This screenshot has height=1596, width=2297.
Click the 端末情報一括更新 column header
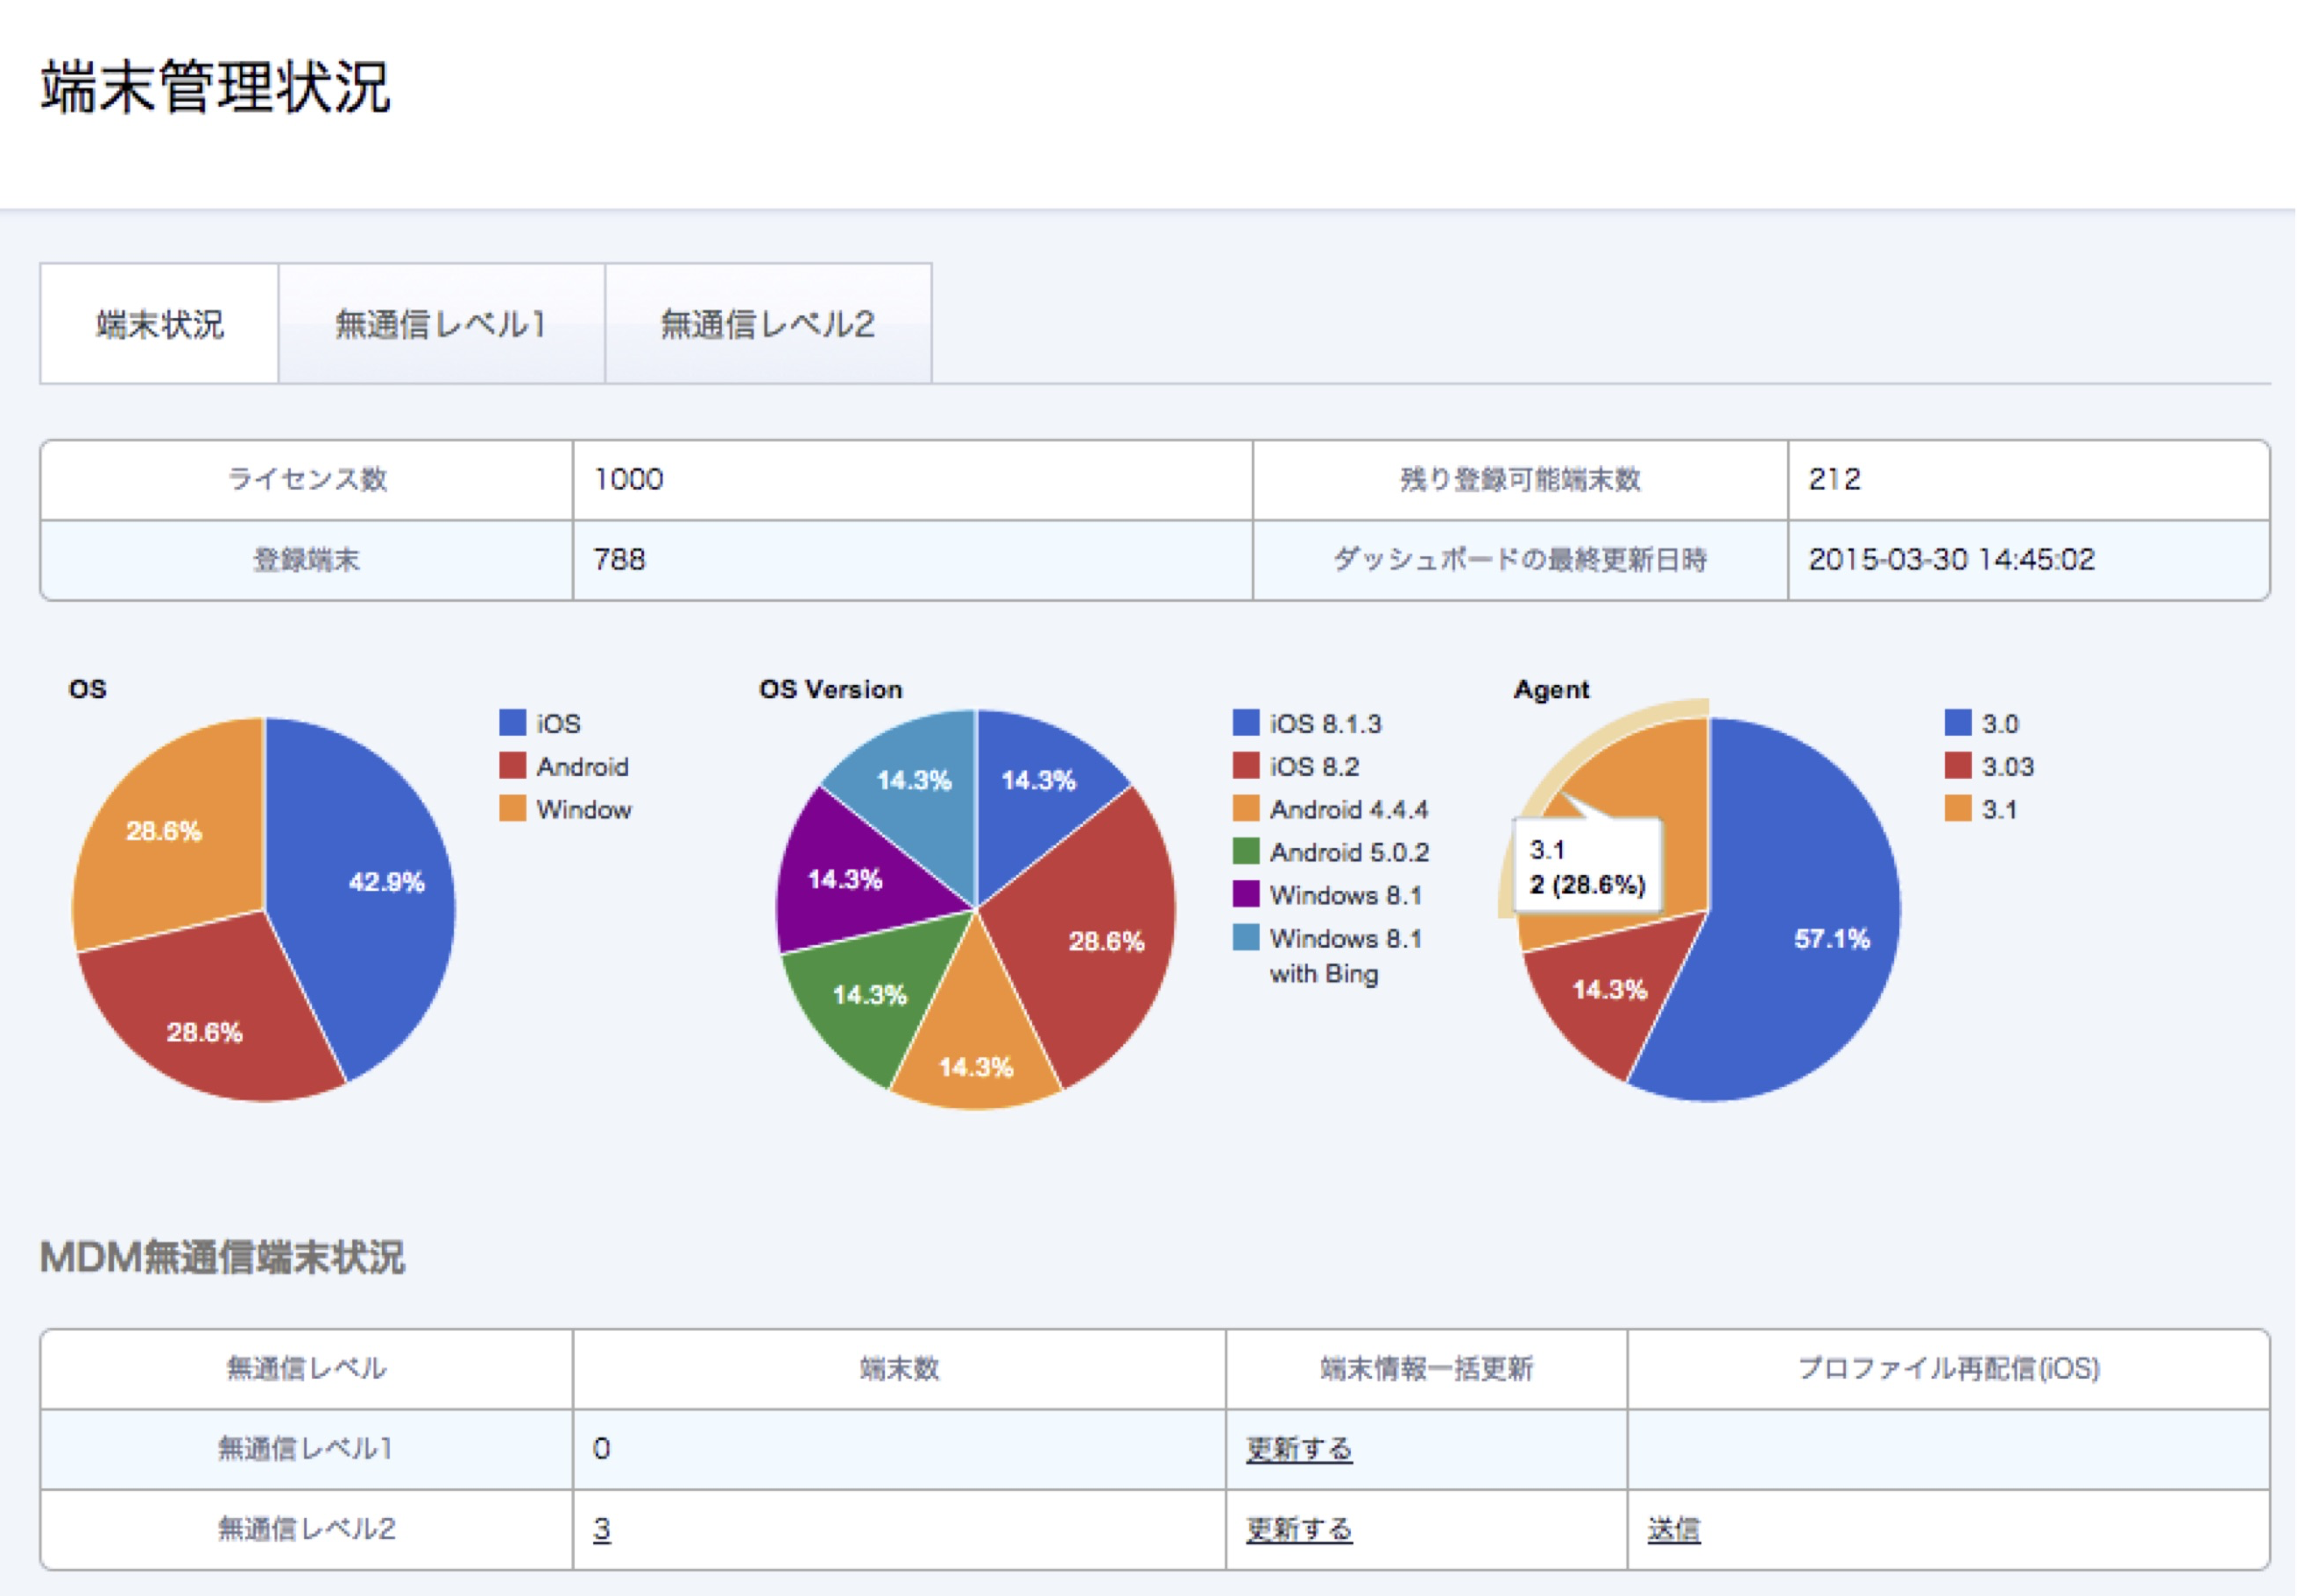(1426, 1369)
